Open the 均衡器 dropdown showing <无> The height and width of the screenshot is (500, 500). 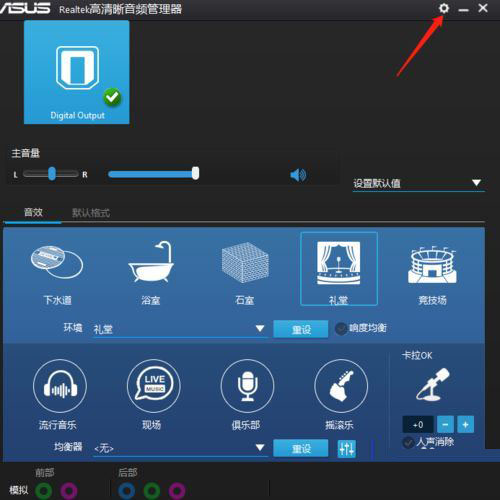pyautogui.click(x=180, y=448)
